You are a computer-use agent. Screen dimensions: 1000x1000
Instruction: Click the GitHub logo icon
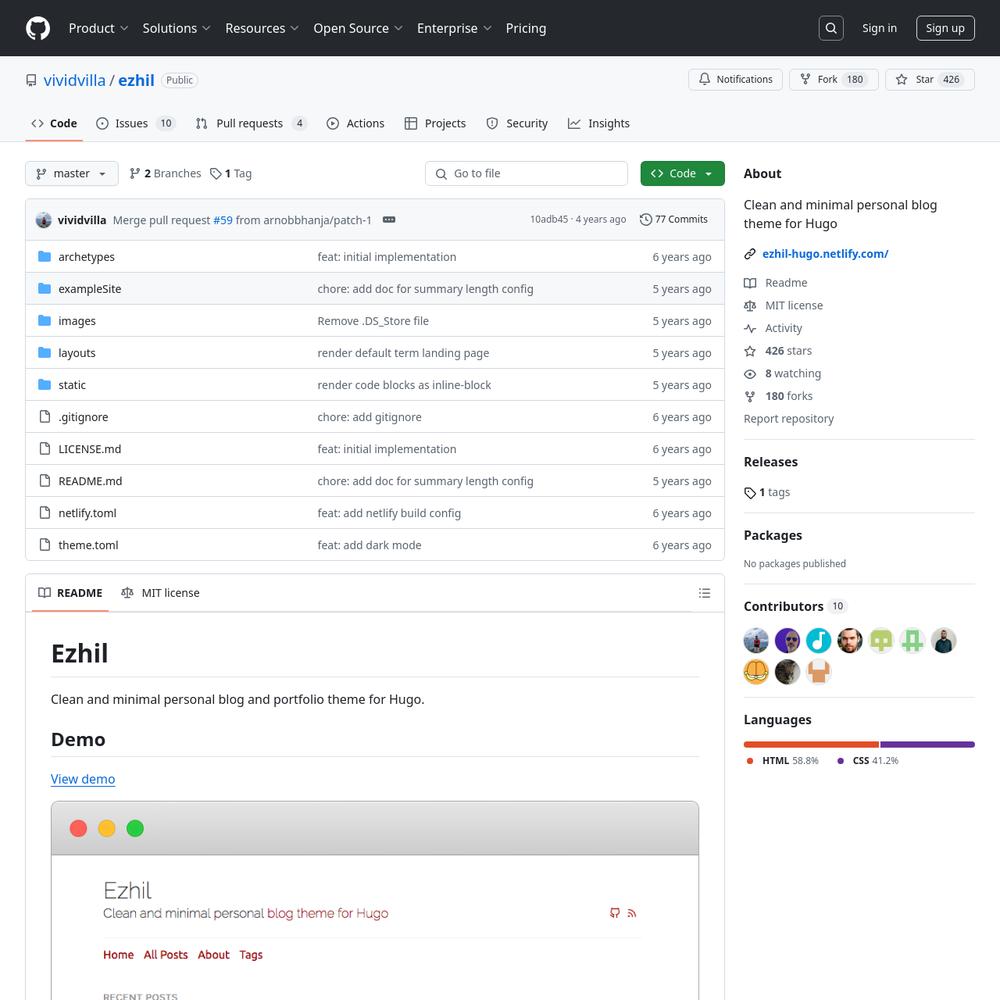click(x=37, y=28)
